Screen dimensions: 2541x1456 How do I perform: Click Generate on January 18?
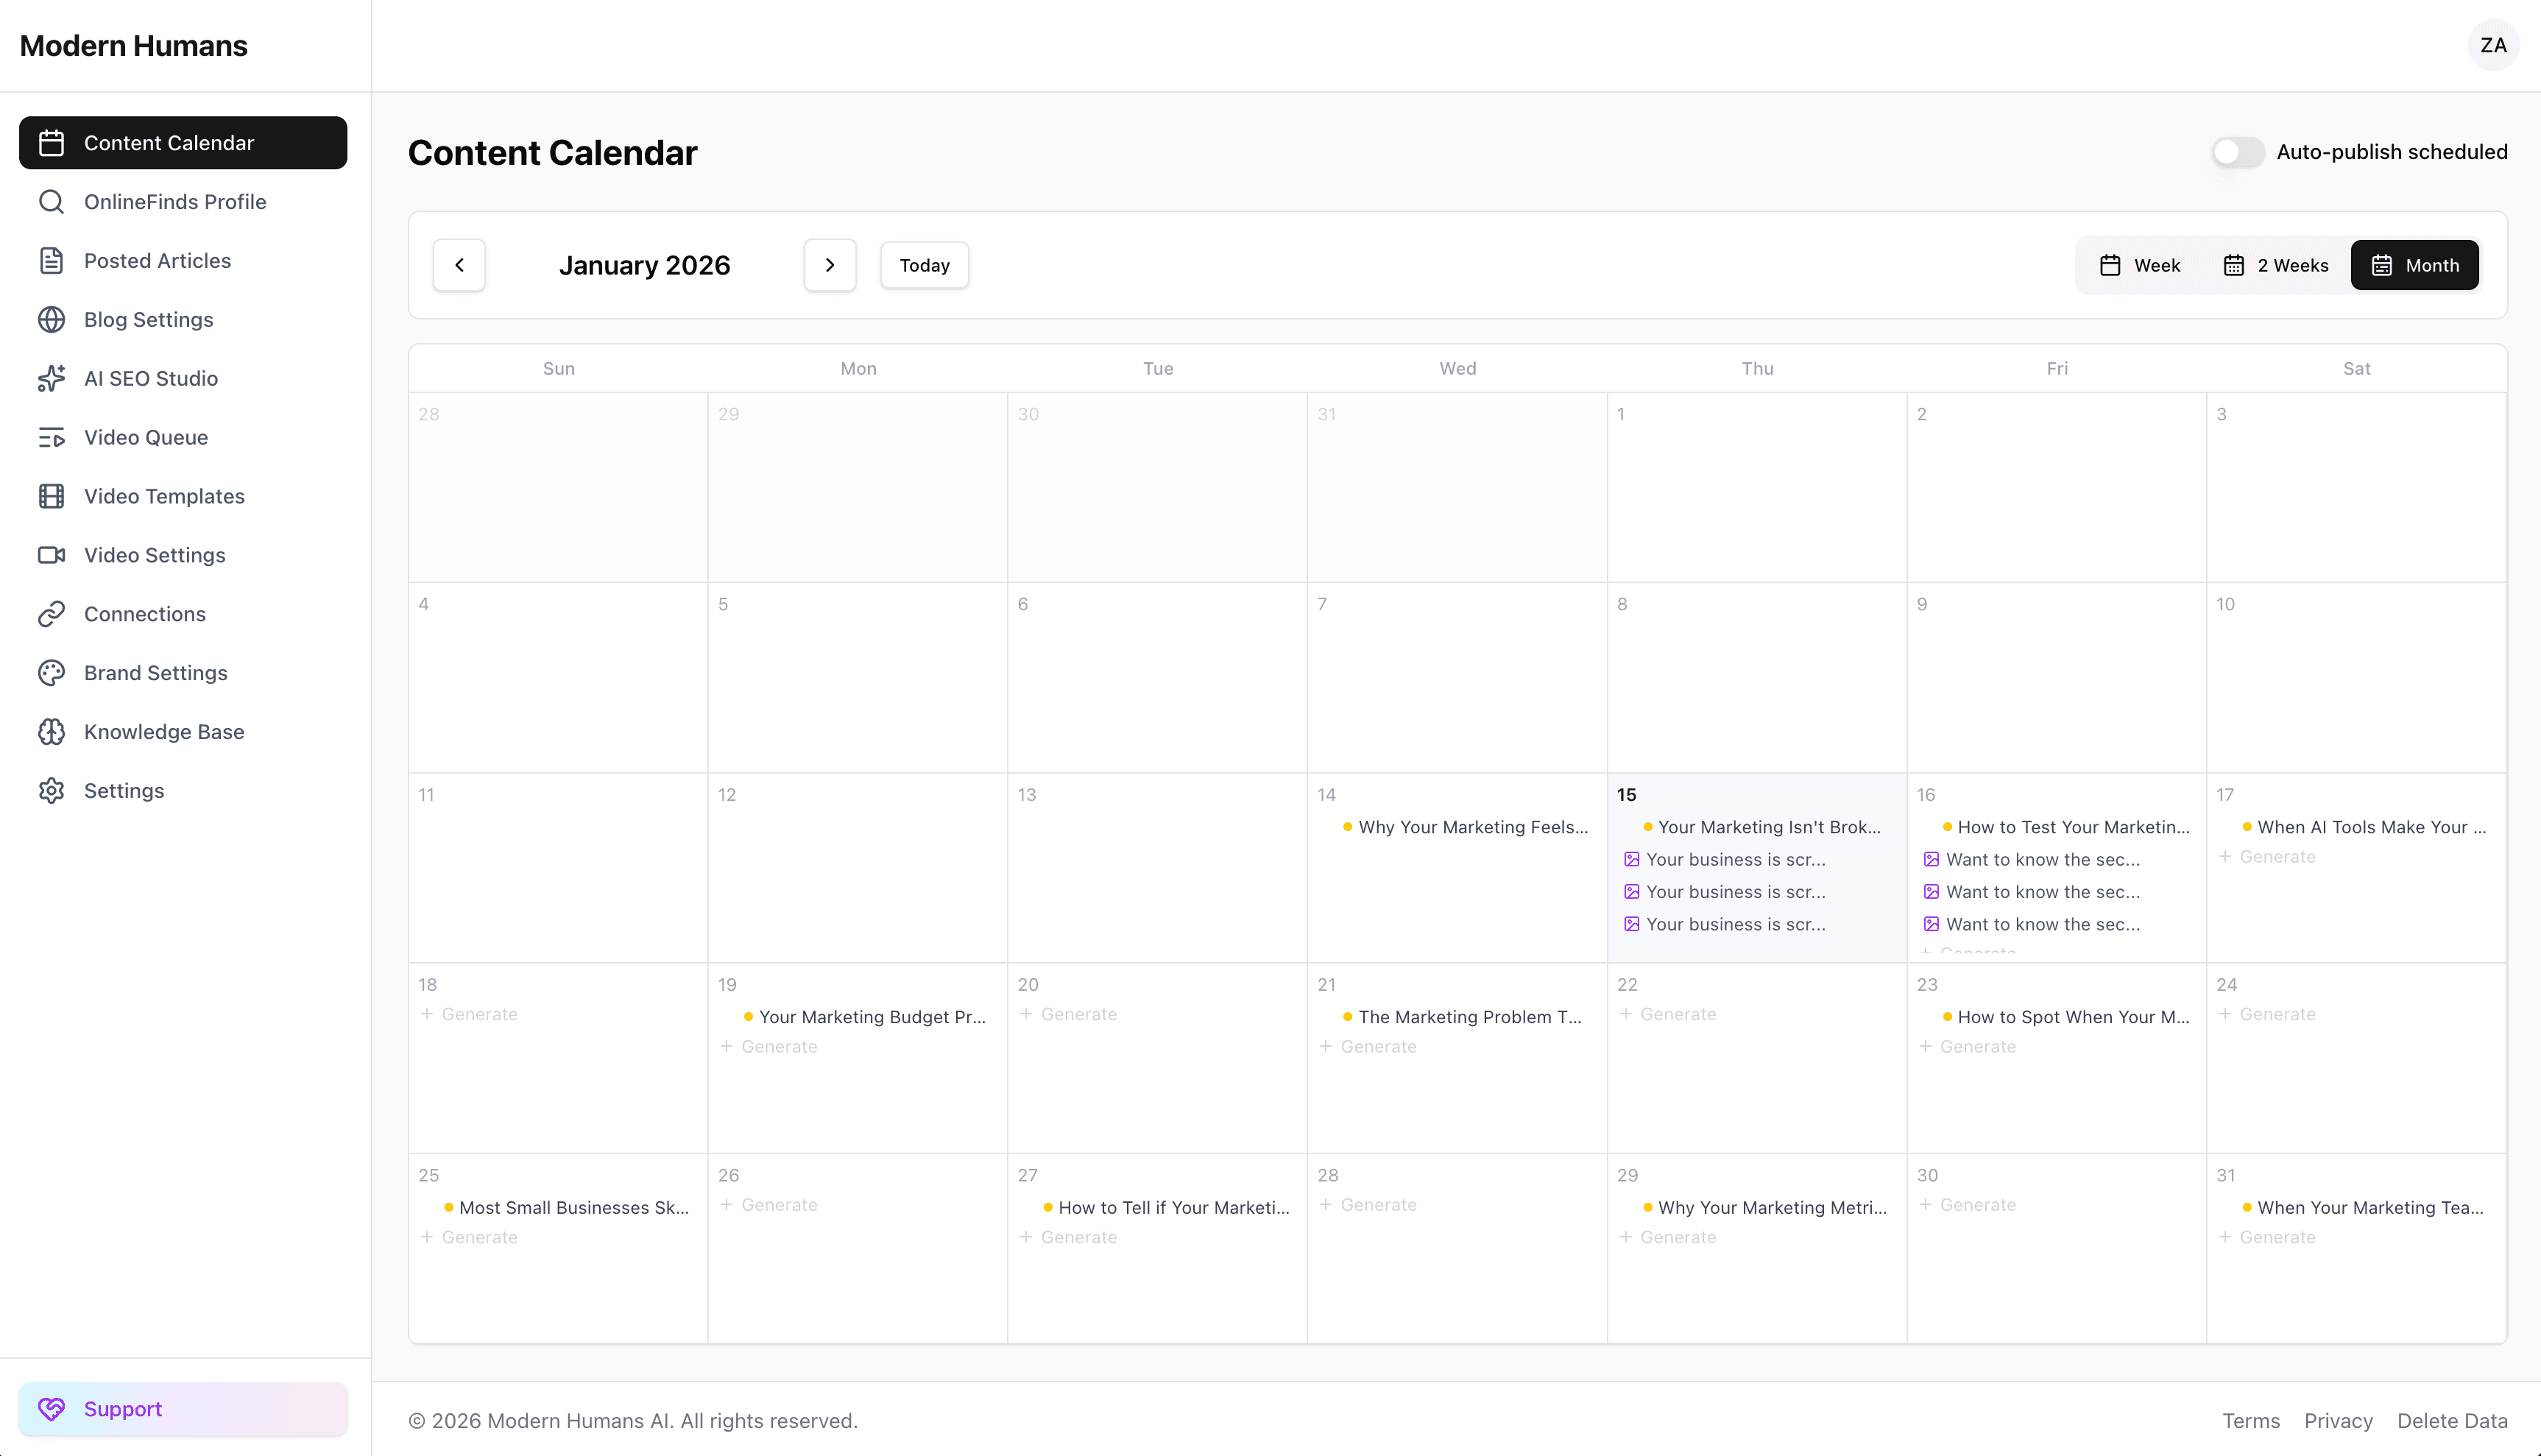tap(470, 1013)
